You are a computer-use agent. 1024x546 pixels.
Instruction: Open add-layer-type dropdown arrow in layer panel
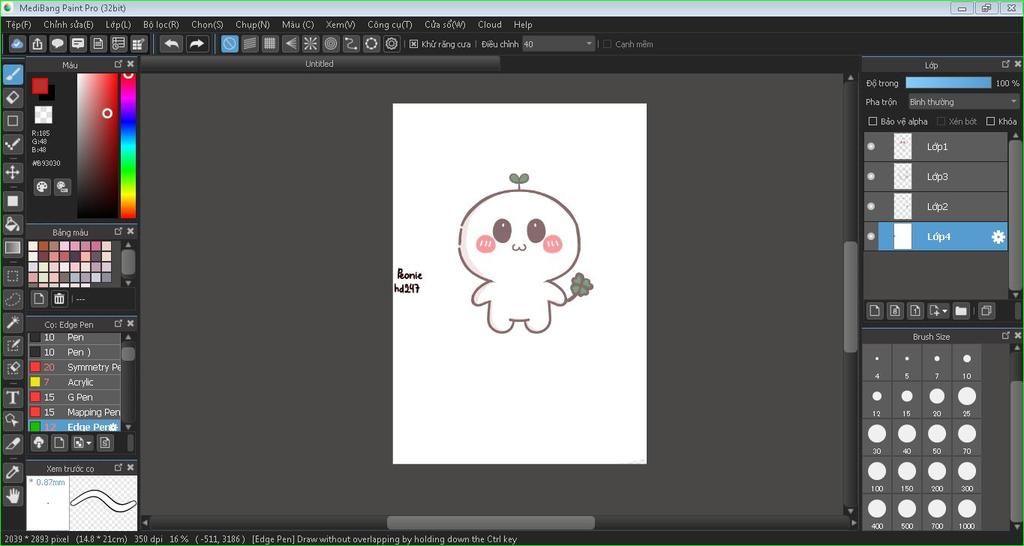[x=945, y=312]
